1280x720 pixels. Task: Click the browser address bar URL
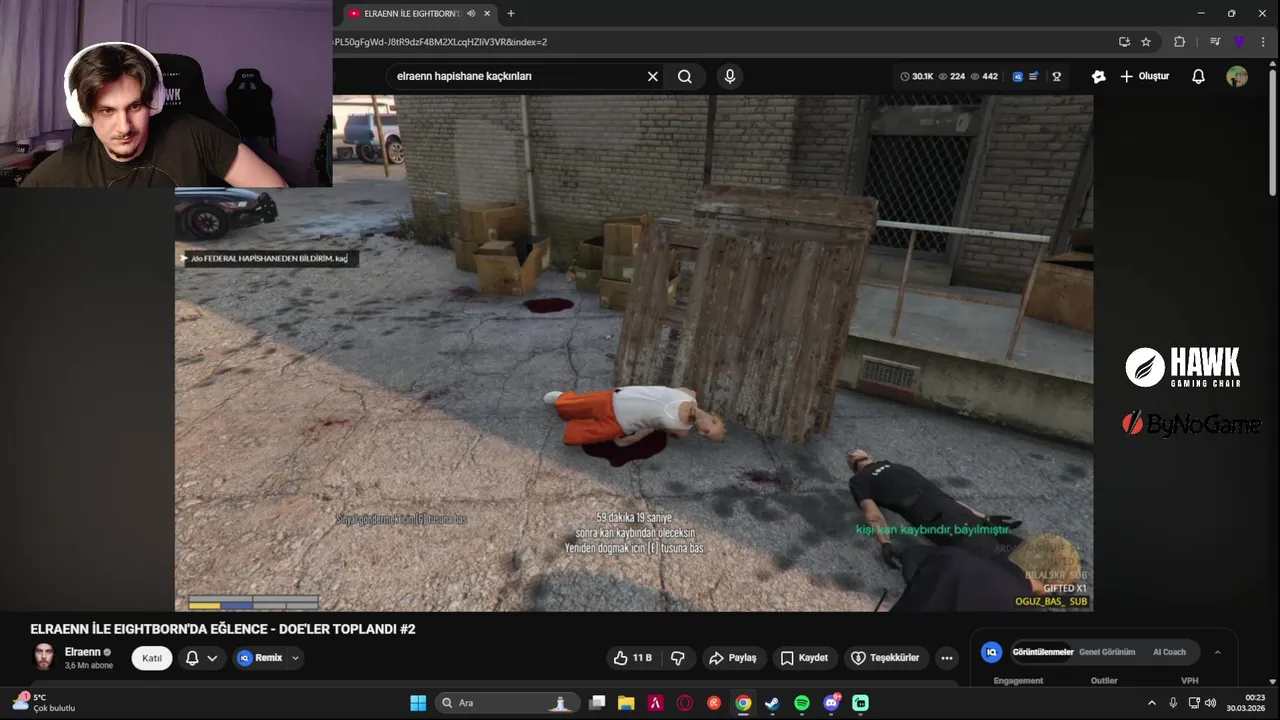(440, 42)
